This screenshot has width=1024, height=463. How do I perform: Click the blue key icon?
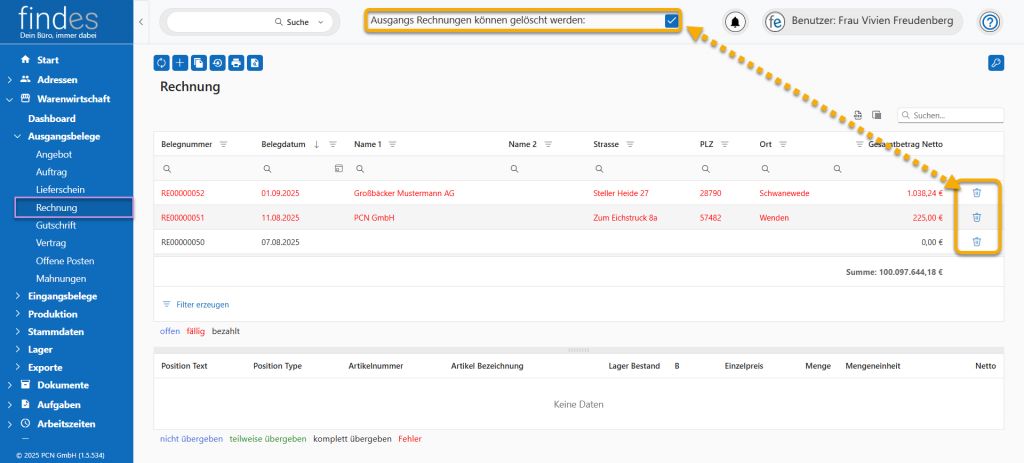(x=995, y=63)
